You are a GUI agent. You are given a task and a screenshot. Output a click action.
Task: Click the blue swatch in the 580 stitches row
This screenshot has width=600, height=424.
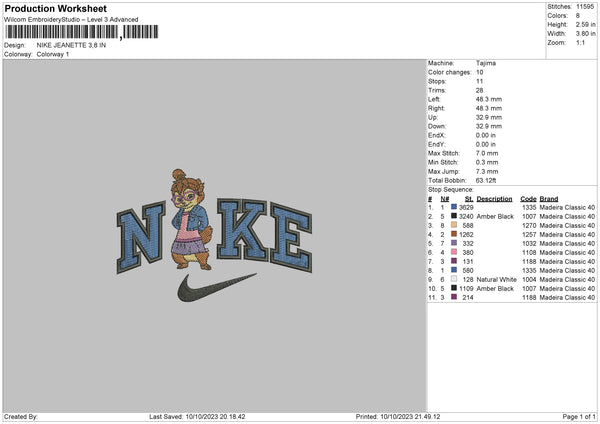tap(454, 270)
